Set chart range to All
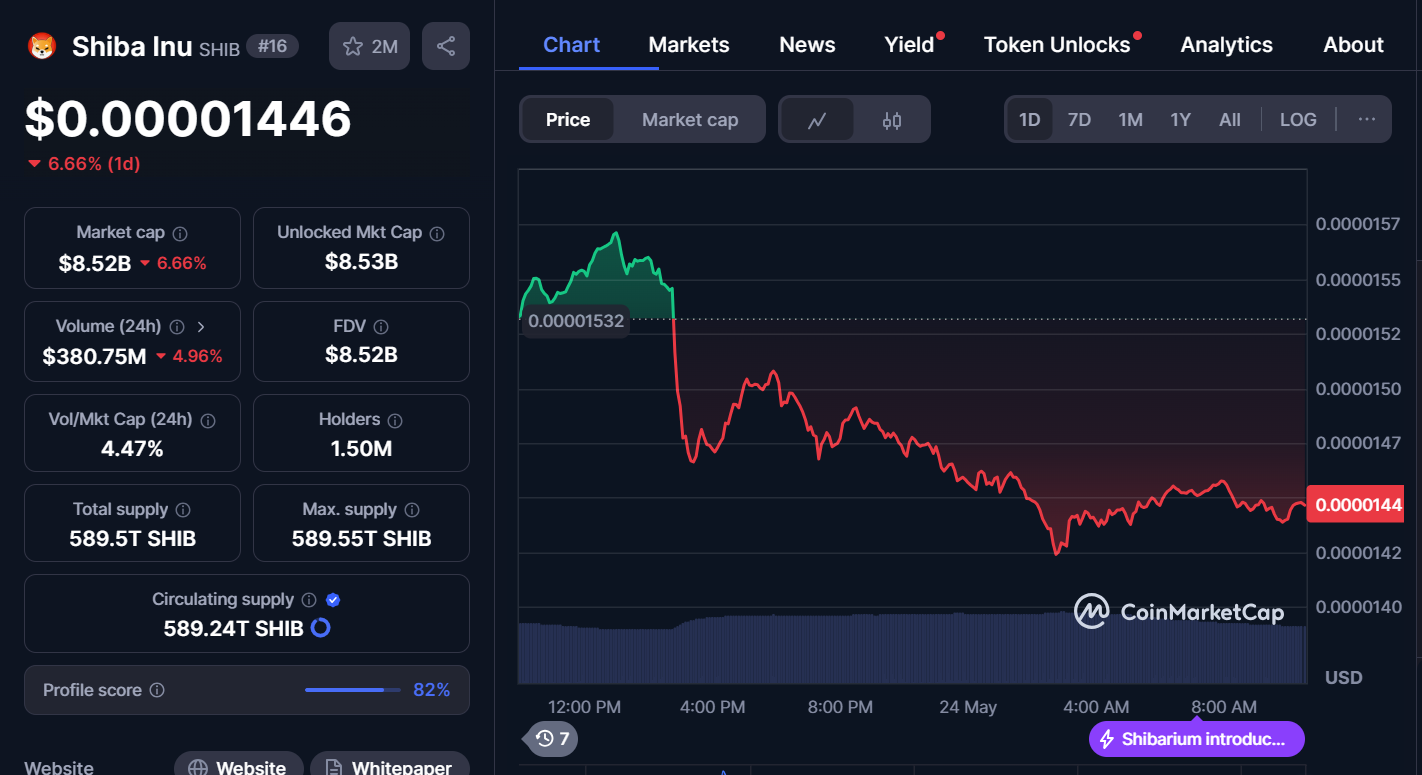The height and width of the screenshot is (775, 1422). tap(1230, 120)
